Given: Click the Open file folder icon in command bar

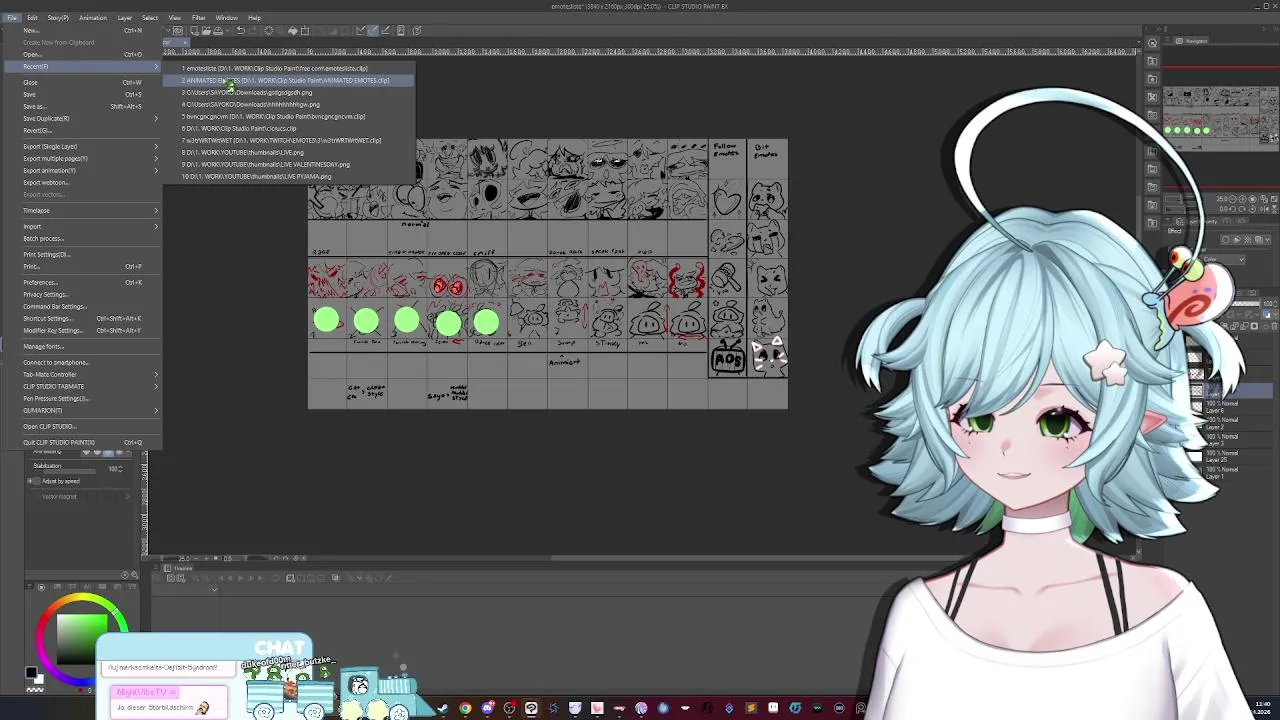Looking at the screenshot, I should pyautogui.click(x=206, y=30).
